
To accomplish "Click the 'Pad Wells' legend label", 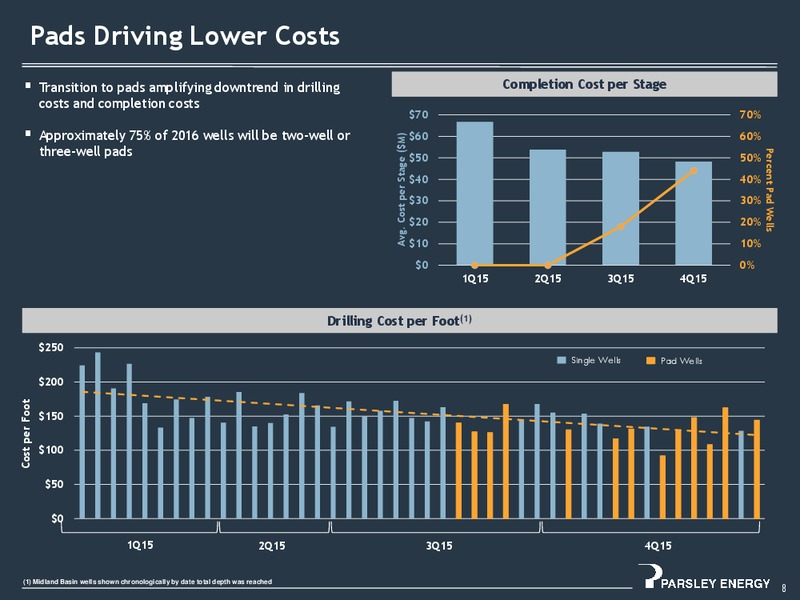I will (x=681, y=361).
